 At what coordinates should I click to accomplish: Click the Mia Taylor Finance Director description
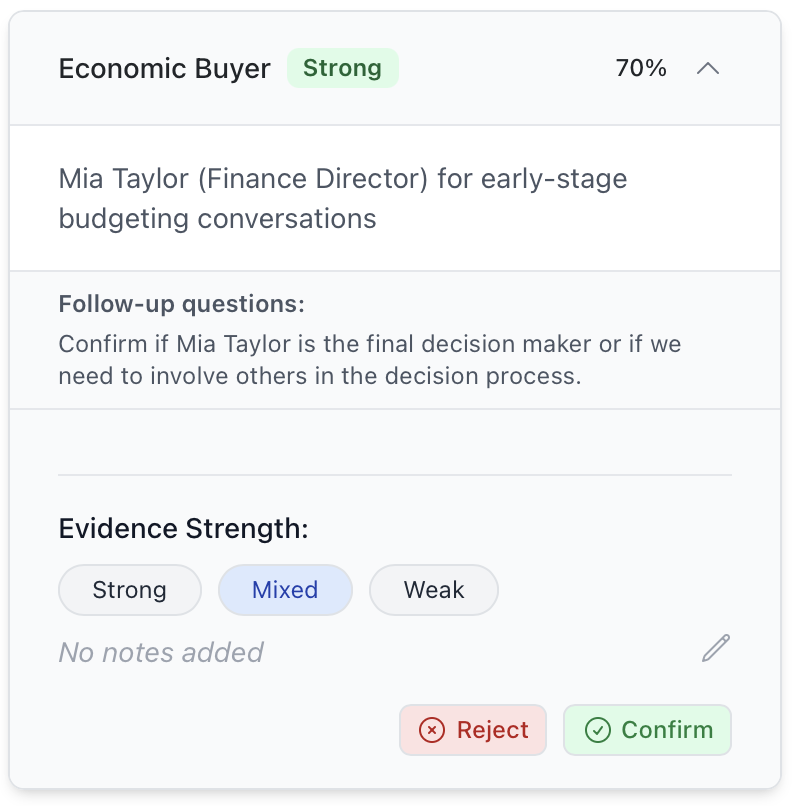point(342,180)
